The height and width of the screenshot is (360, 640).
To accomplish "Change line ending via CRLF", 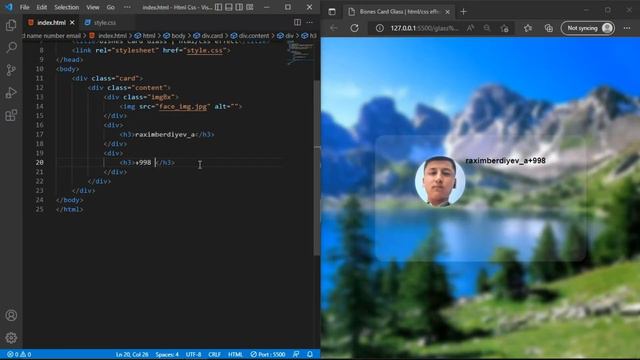I will [x=215, y=354].
